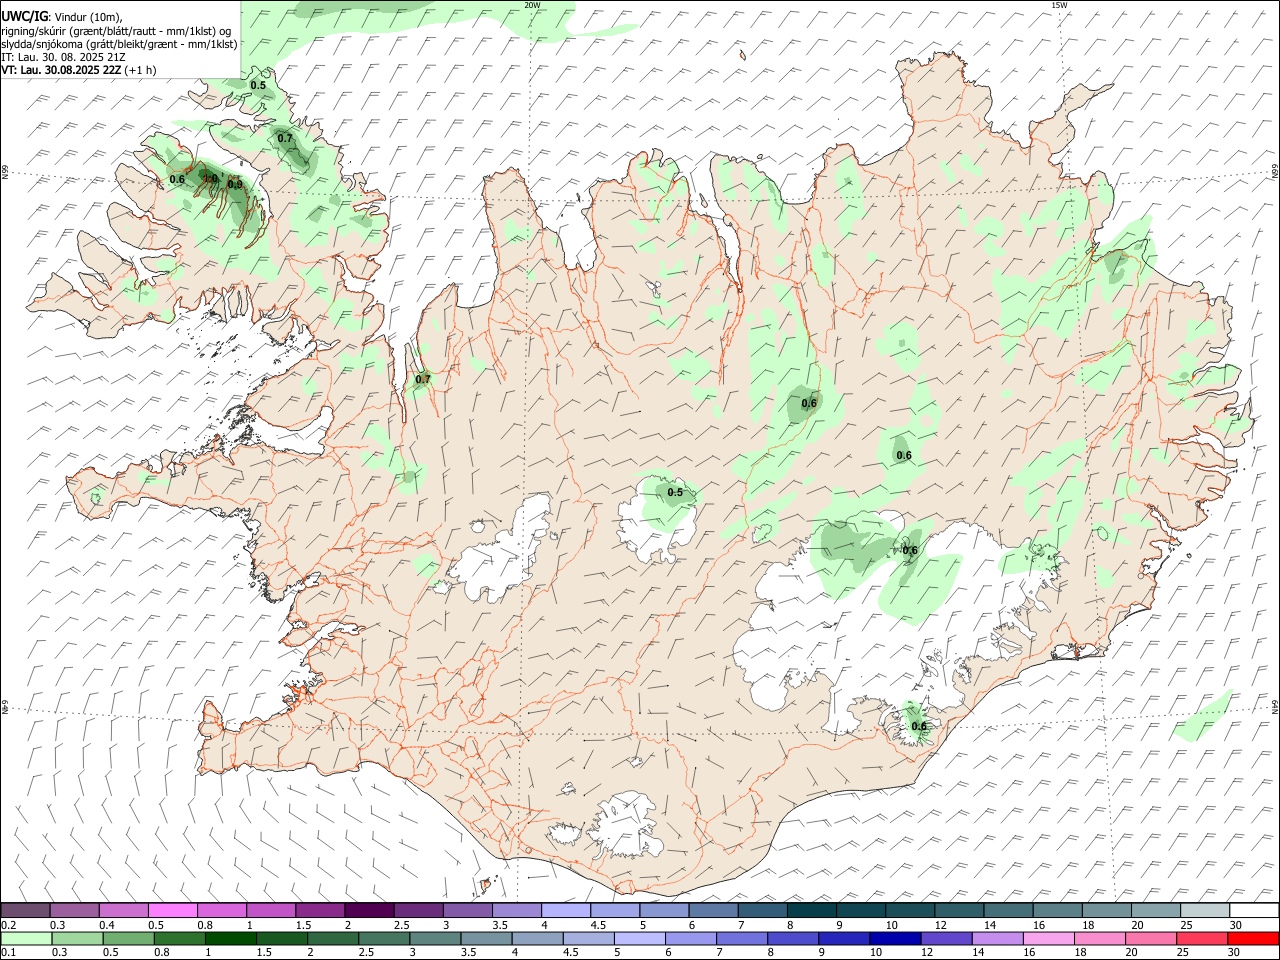Image resolution: width=1280 pixels, height=960 pixels.
Task: Select the darkest purple swatch labeled 2 in upper legend
Action: click(x=368, y=910)
